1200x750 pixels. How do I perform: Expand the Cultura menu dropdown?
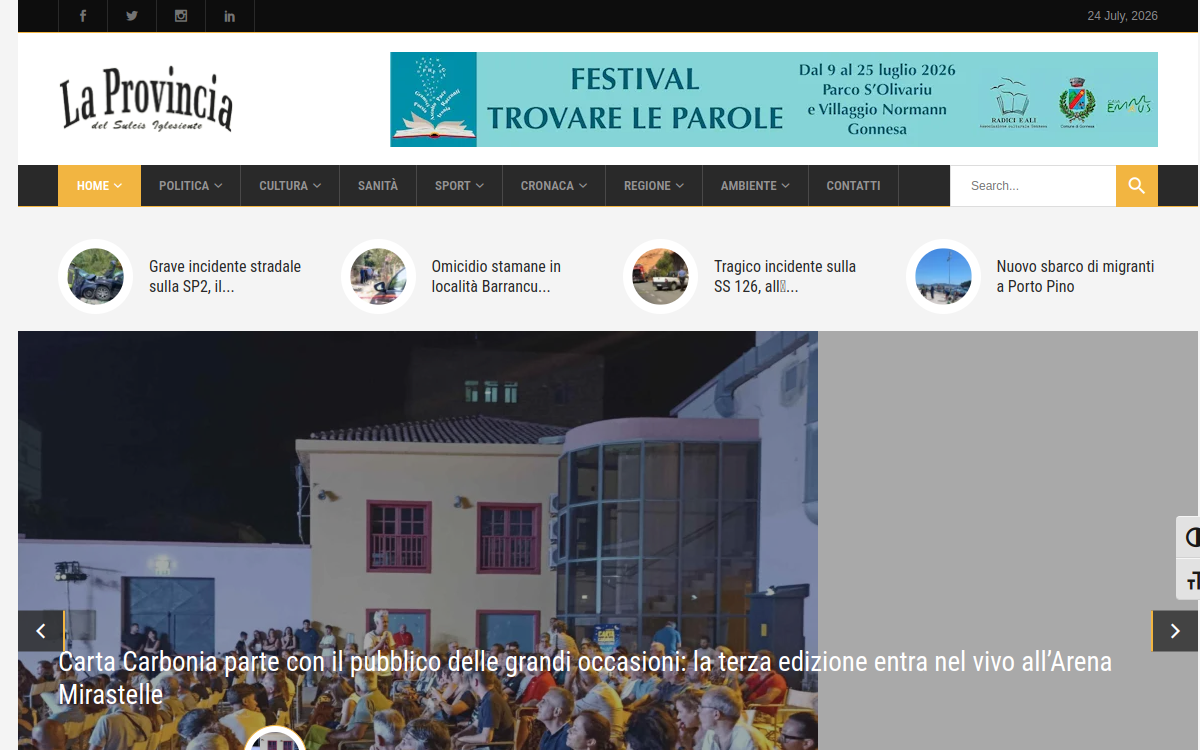[x=290, y=186]
